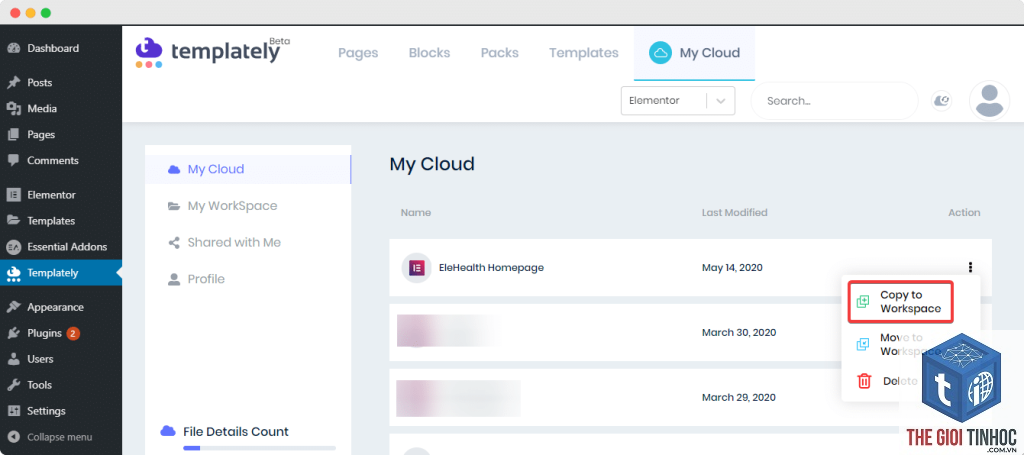This screenshot has width=1024, height=455.
Task: Click the three-dot action menu for EleHealth Homepage
Action: (970, 267)
